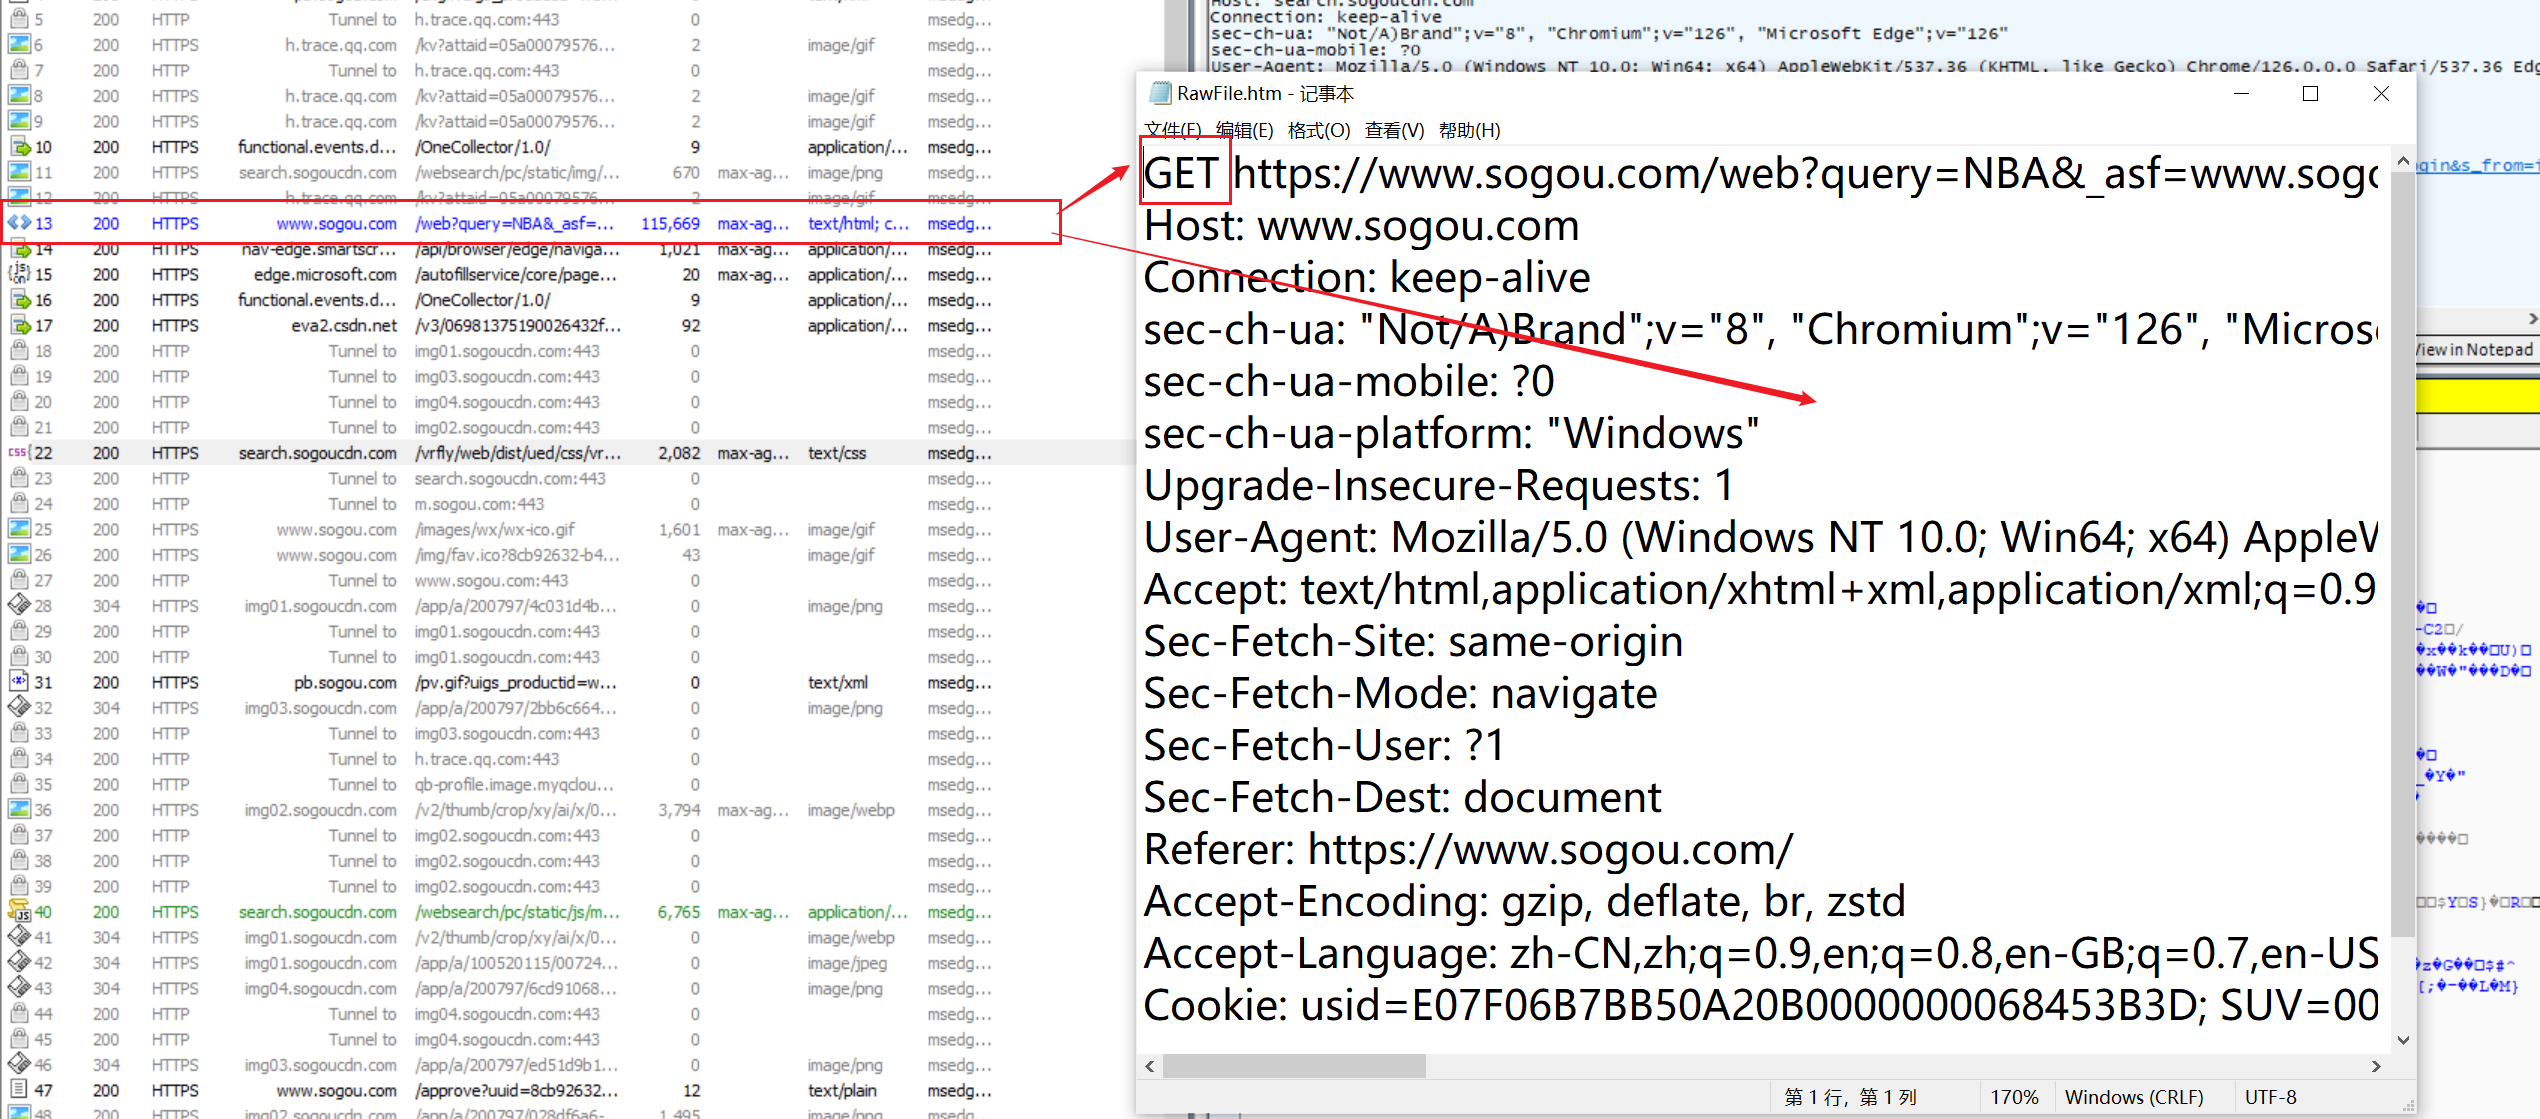Click the Notepad vertical scrollbar thumb

click(2403, 553)
